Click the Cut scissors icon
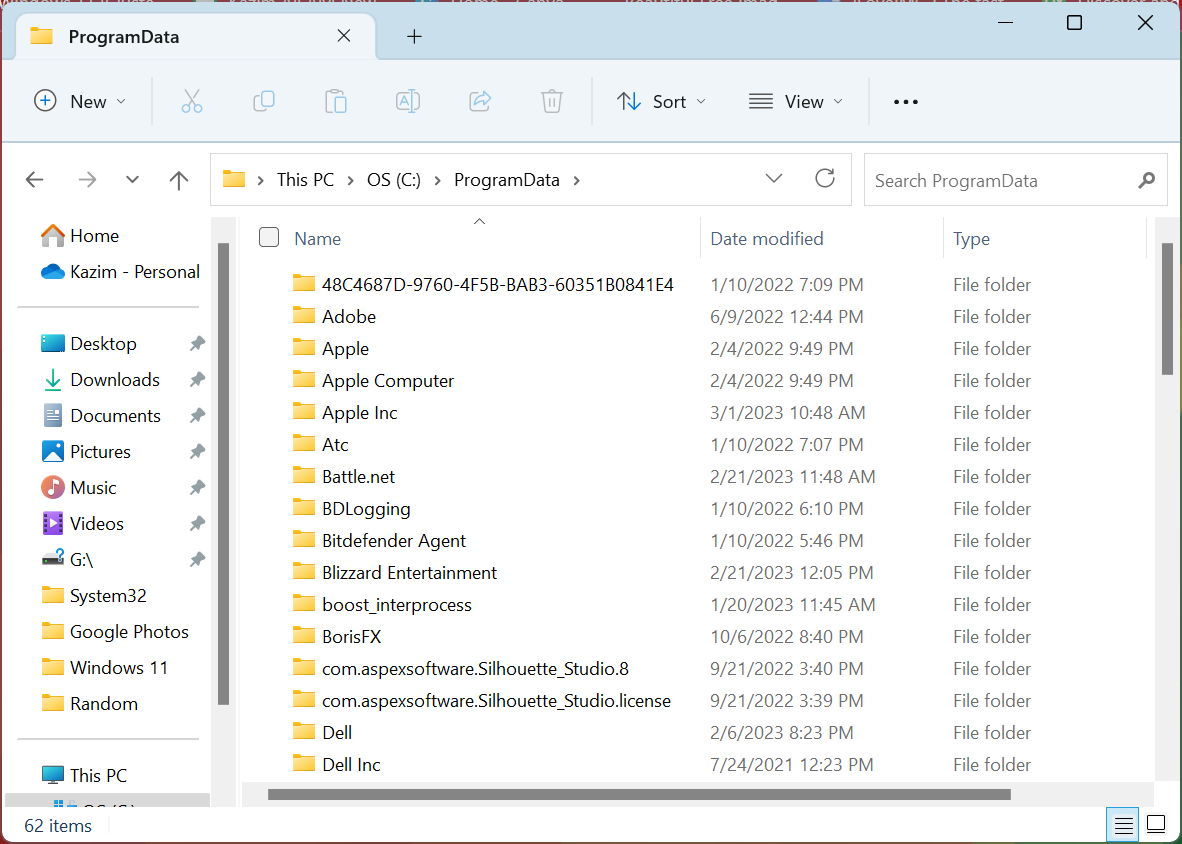This screenshot has height=844, width=1182. [191, 101]
